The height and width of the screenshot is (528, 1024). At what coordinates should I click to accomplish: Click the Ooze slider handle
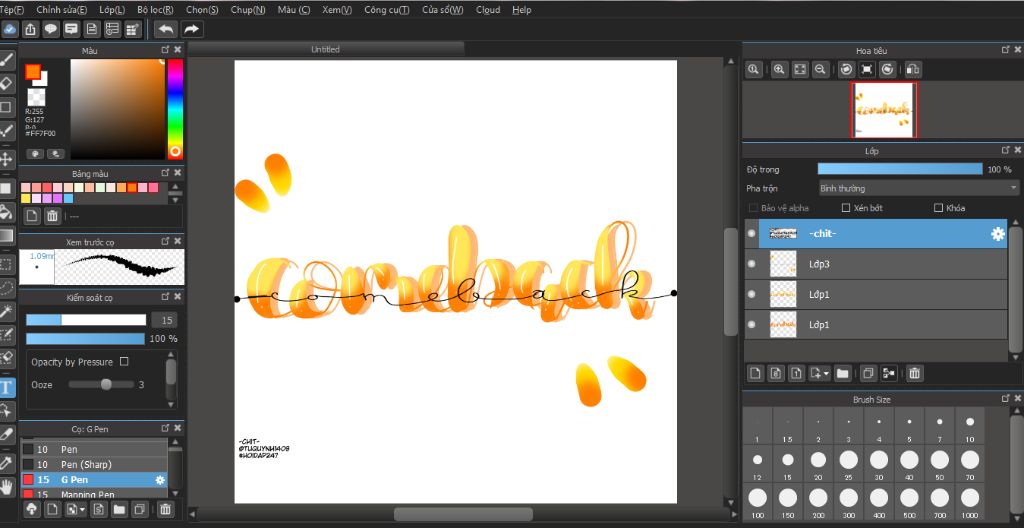click(x=106, y=385)
